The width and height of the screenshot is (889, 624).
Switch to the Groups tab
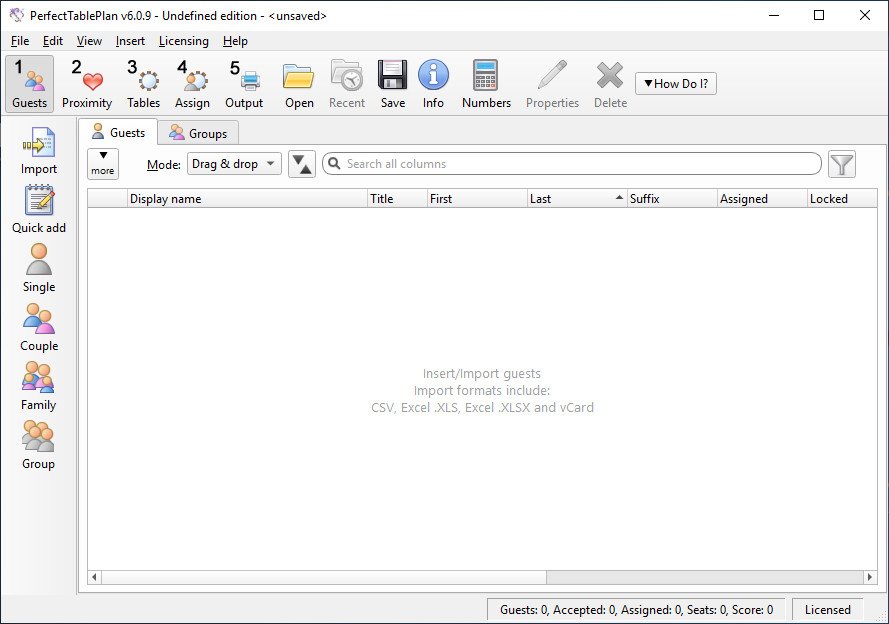tap(198, 133)
